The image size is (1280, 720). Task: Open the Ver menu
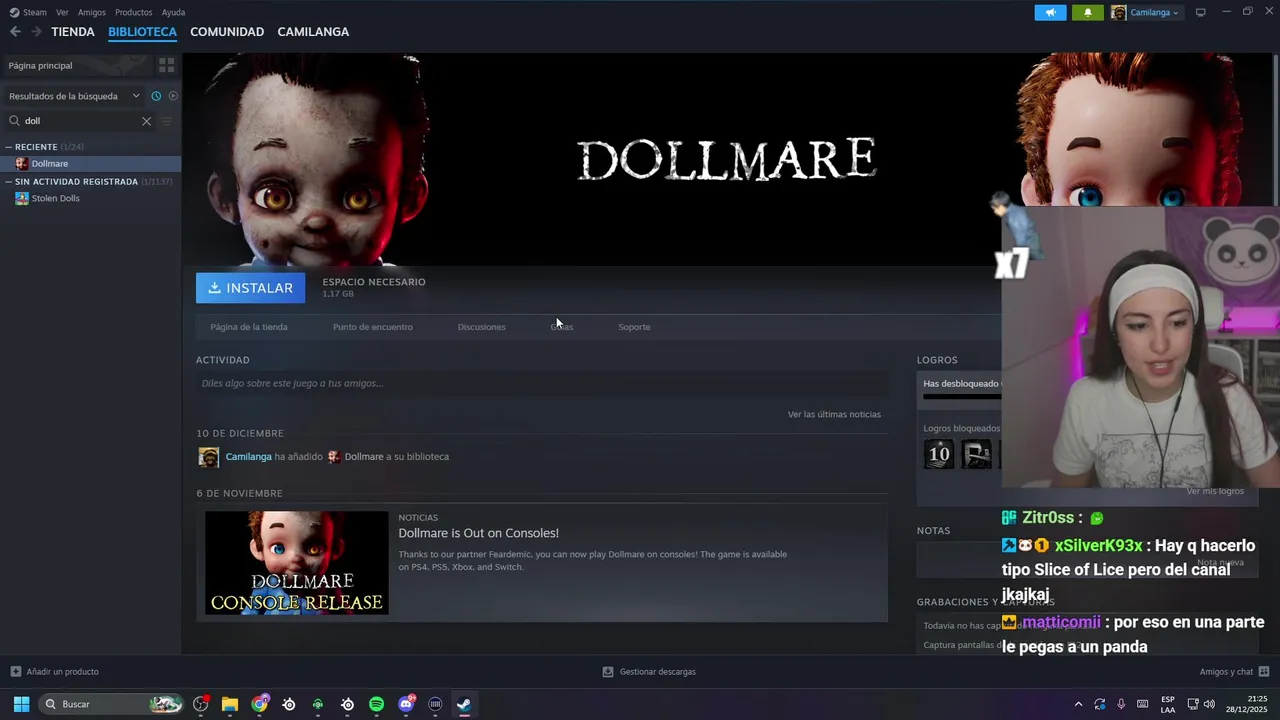coord(62,12)
